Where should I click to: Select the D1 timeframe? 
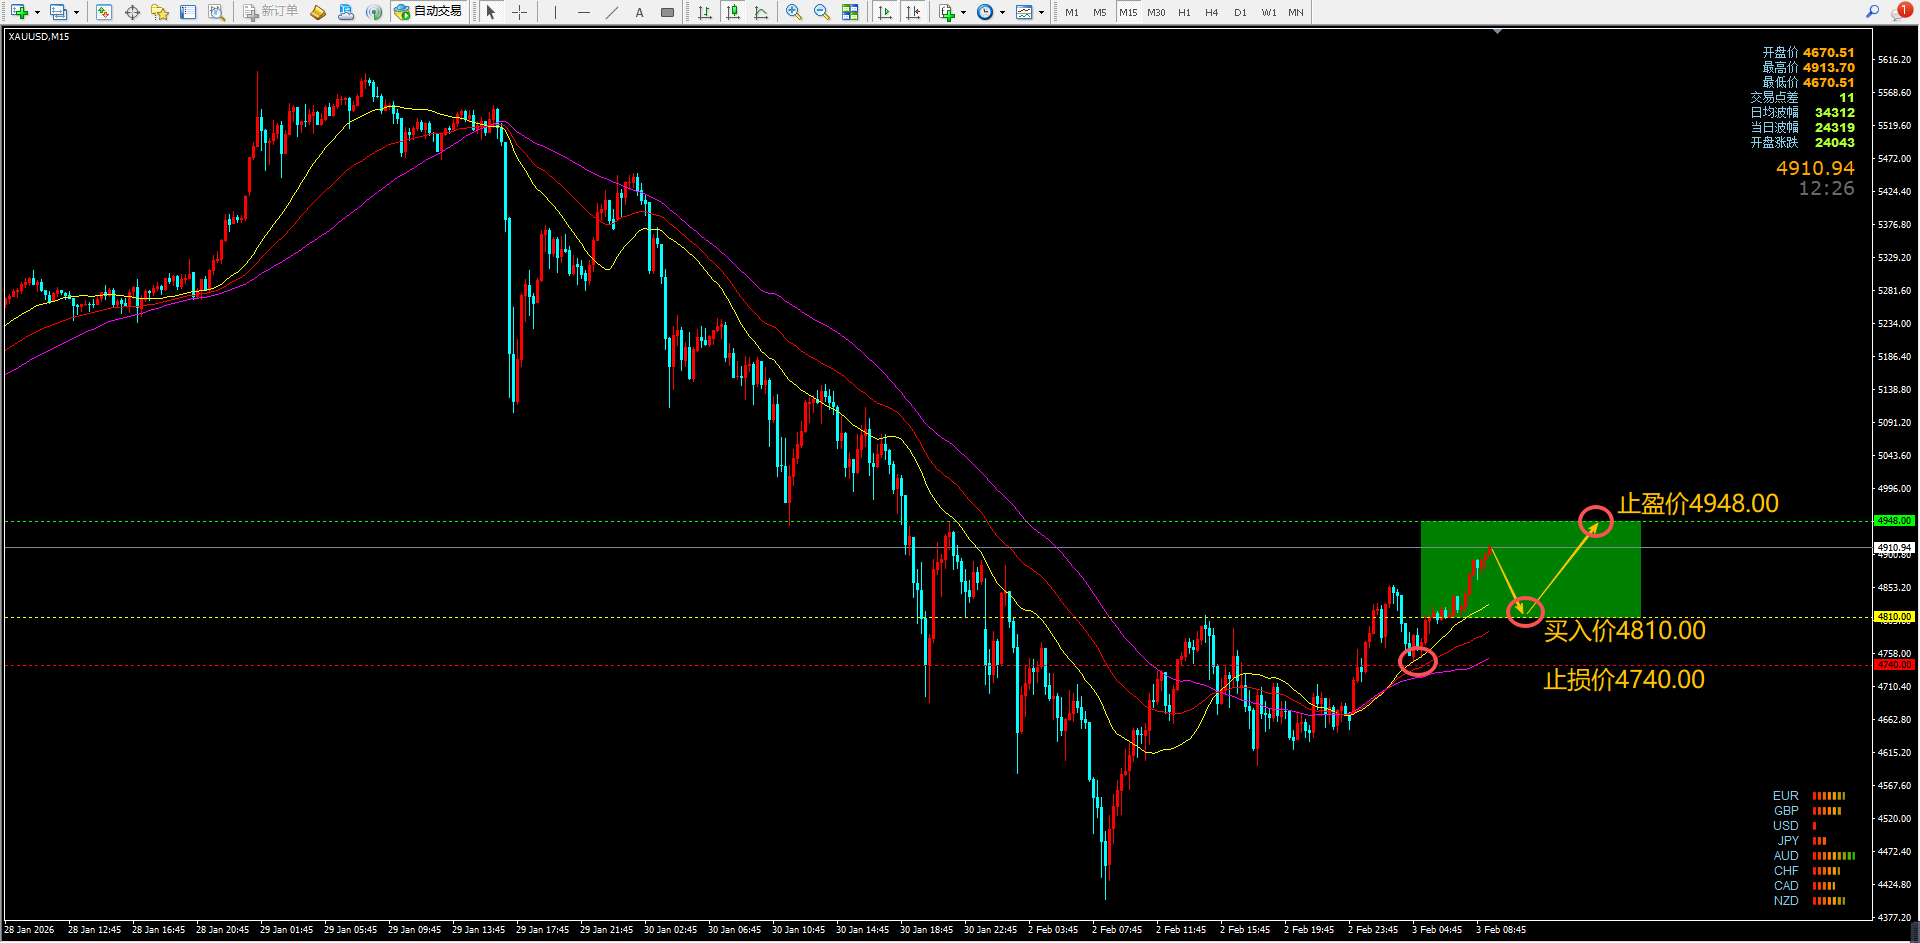click(1240, 12)
